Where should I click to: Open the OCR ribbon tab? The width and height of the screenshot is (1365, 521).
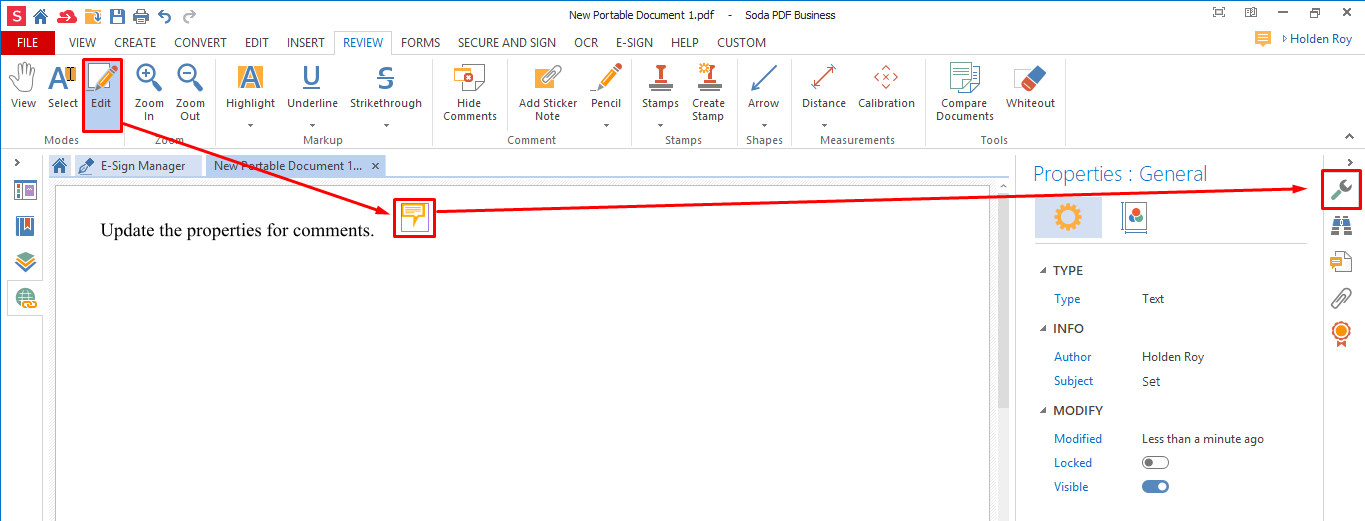(586, 43)
